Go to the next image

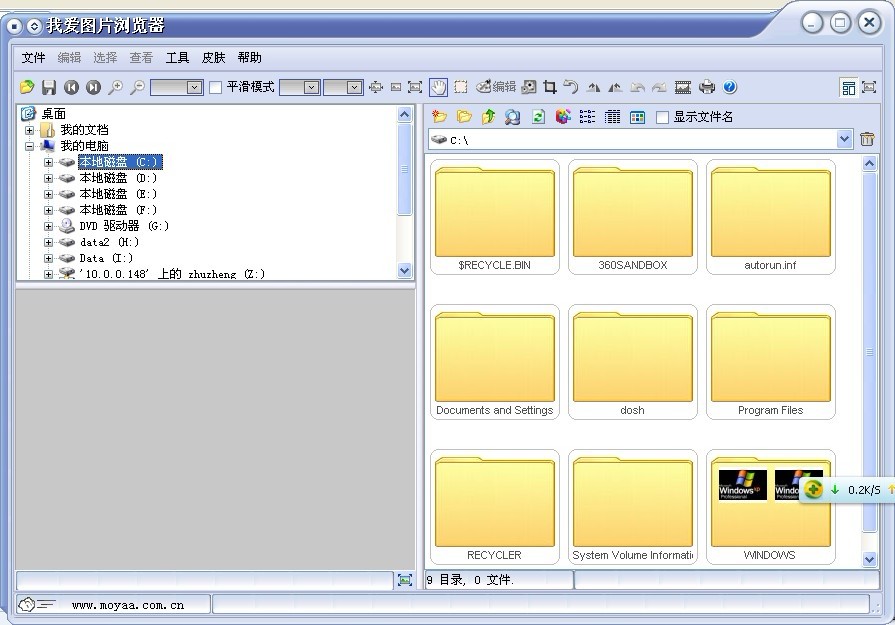point(94,87)
